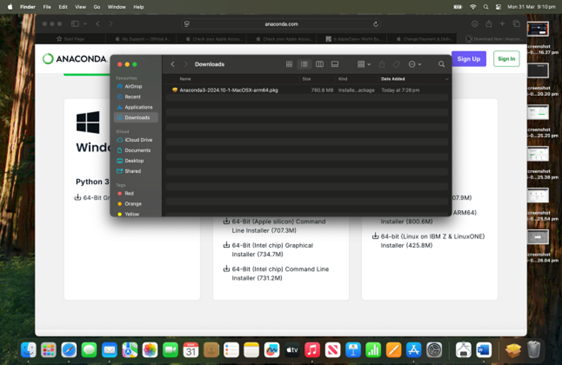Show Safari tab overview
Image resolution: width=562 pixels, height=365 pixels.
[516, 24]
